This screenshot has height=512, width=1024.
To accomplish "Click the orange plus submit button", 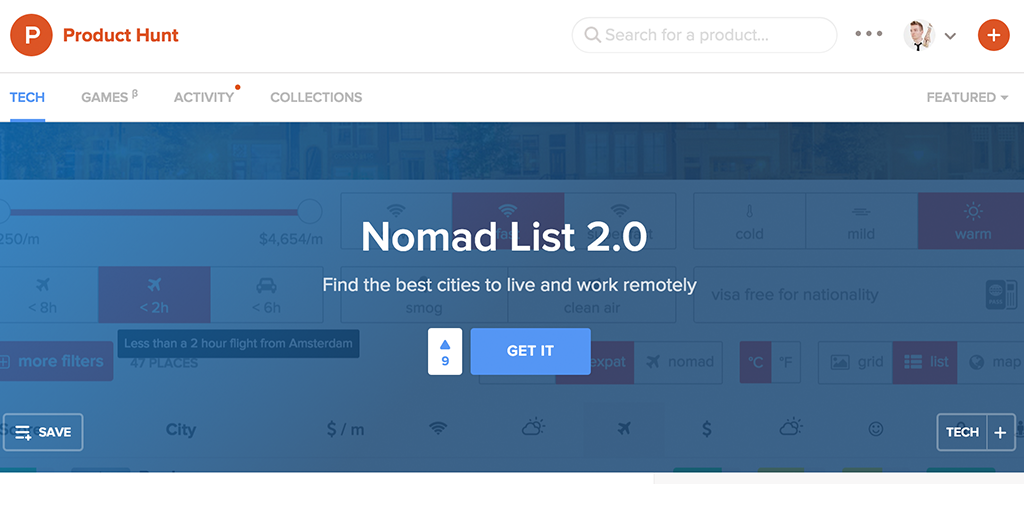I will (x=993, y=35).
